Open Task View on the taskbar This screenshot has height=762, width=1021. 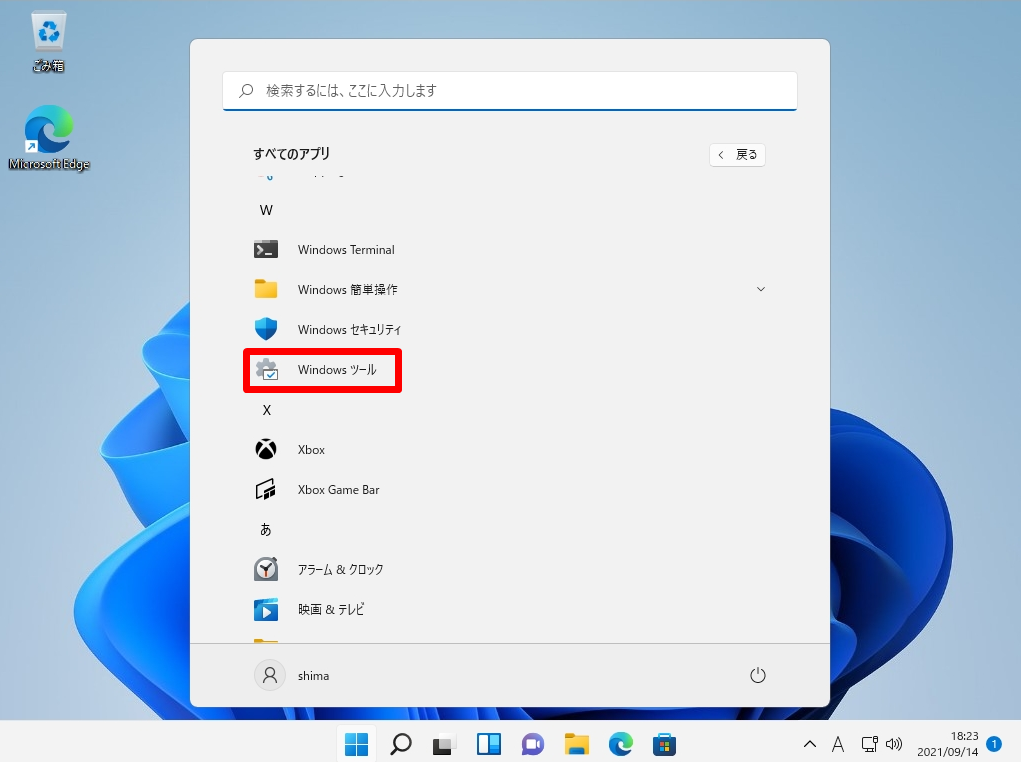[444, 744]
